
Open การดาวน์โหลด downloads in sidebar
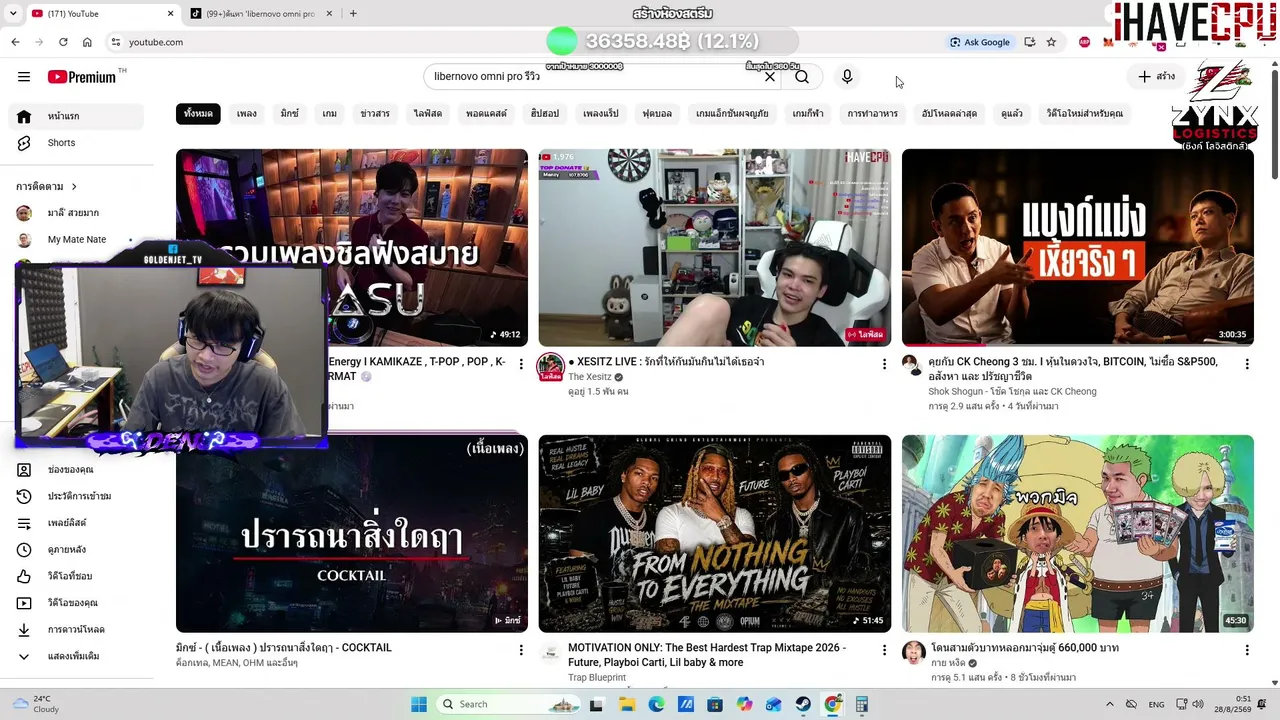[x=76, y=629]
